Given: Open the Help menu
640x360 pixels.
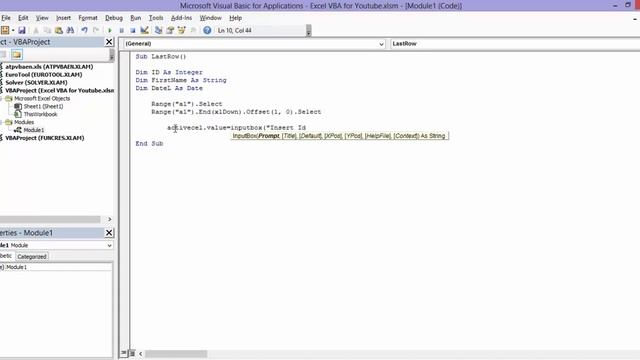Looking at the screenshot, I should [236, 18].
